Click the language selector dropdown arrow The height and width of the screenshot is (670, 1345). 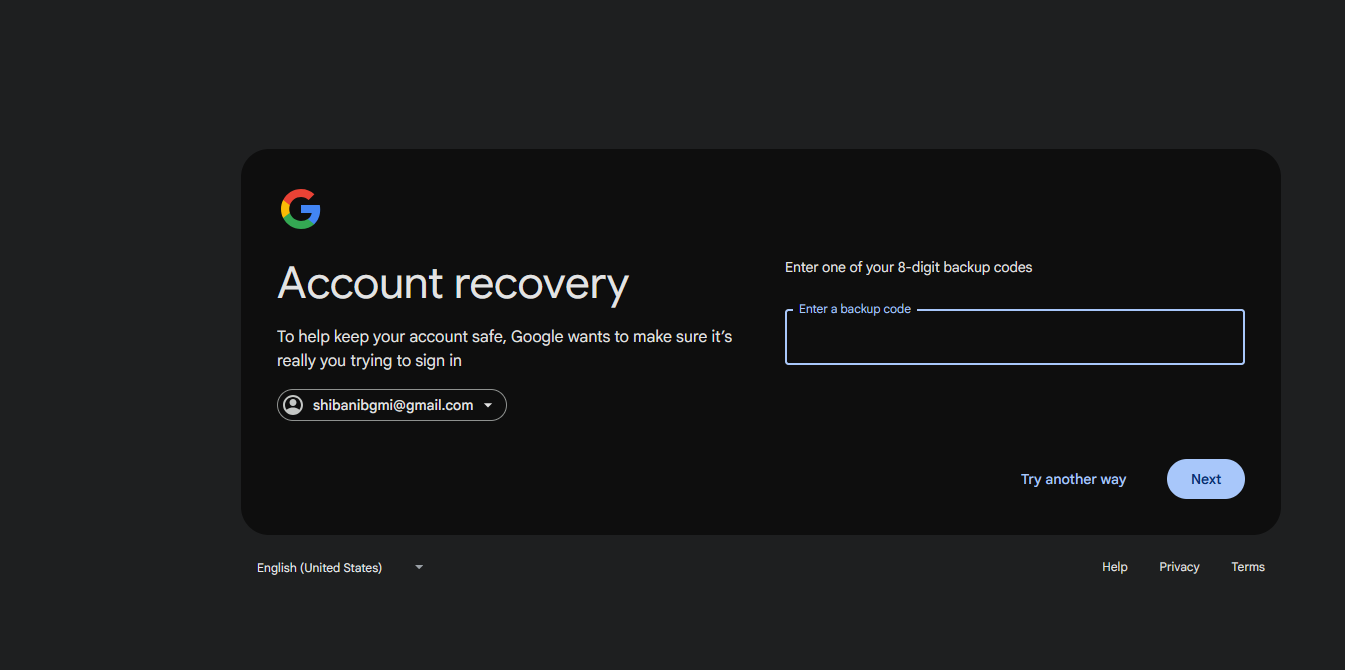[x=419, y=567]
